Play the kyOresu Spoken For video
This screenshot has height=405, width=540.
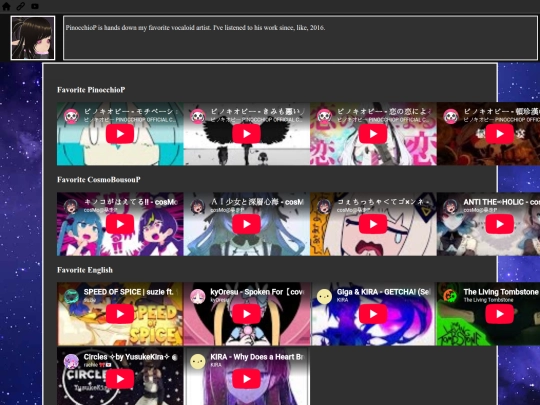246,314
